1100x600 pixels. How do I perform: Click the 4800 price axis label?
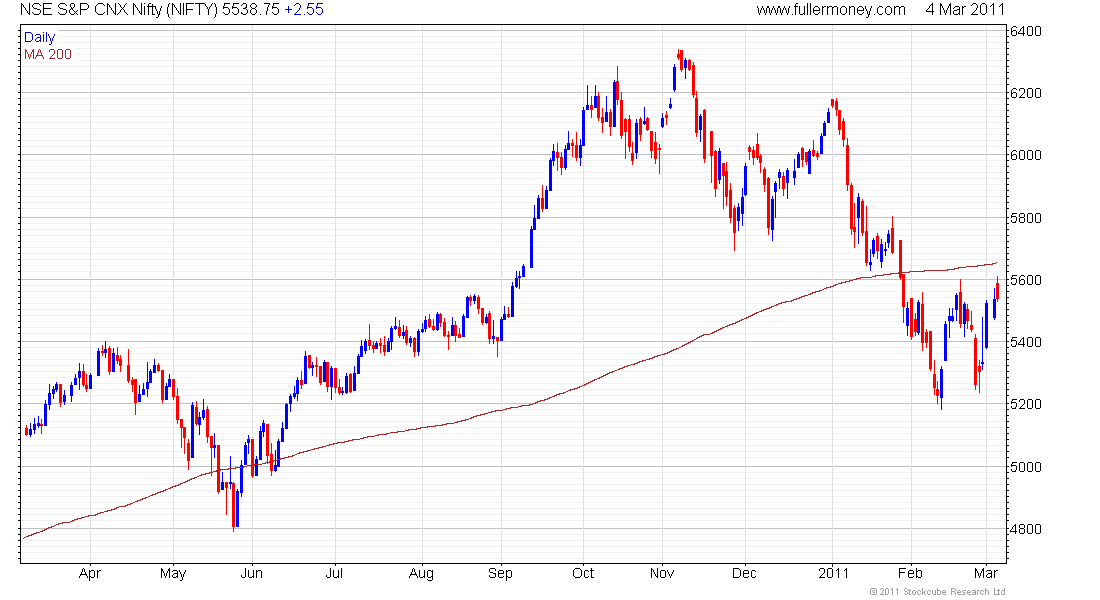[x=1026, y=529]
